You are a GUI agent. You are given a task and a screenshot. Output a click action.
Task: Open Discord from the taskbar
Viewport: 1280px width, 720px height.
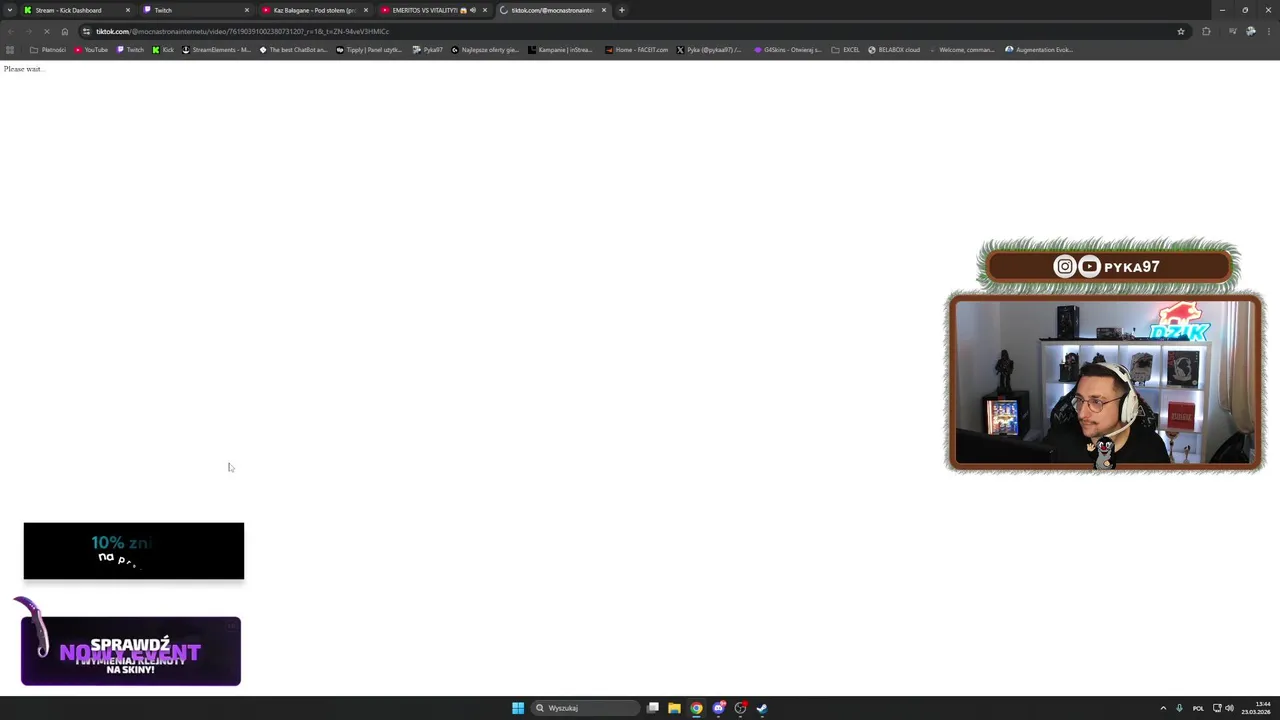(x=719, y=708)
